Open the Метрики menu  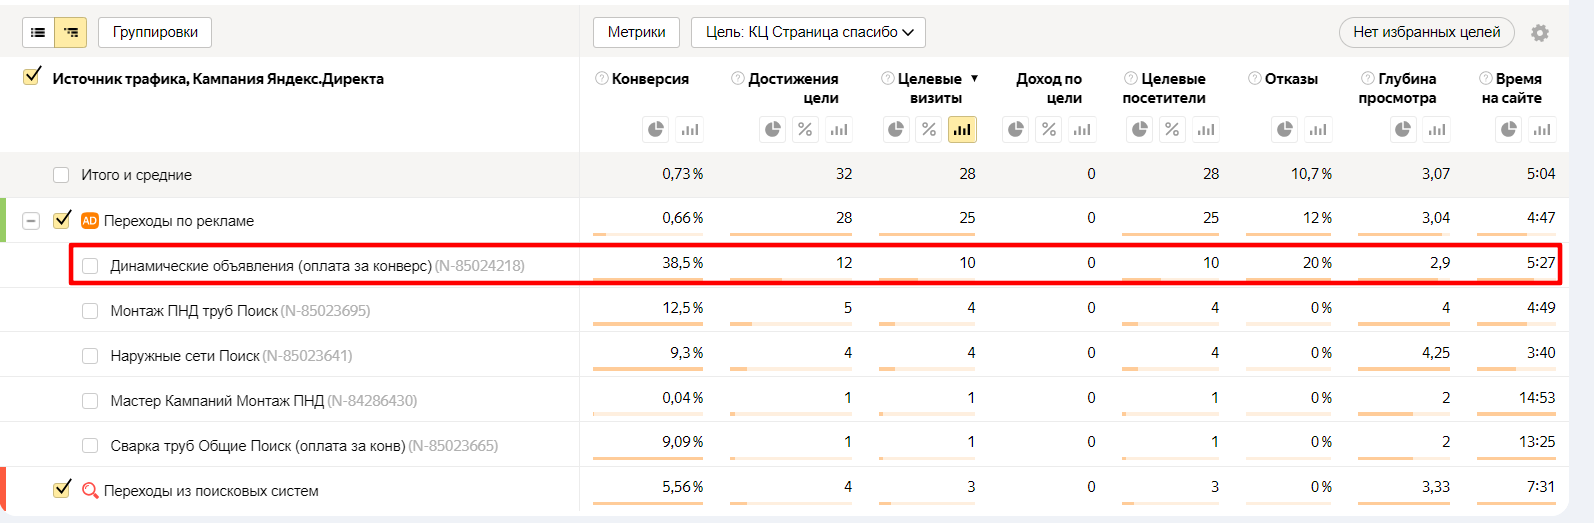(x=636, y=32)
